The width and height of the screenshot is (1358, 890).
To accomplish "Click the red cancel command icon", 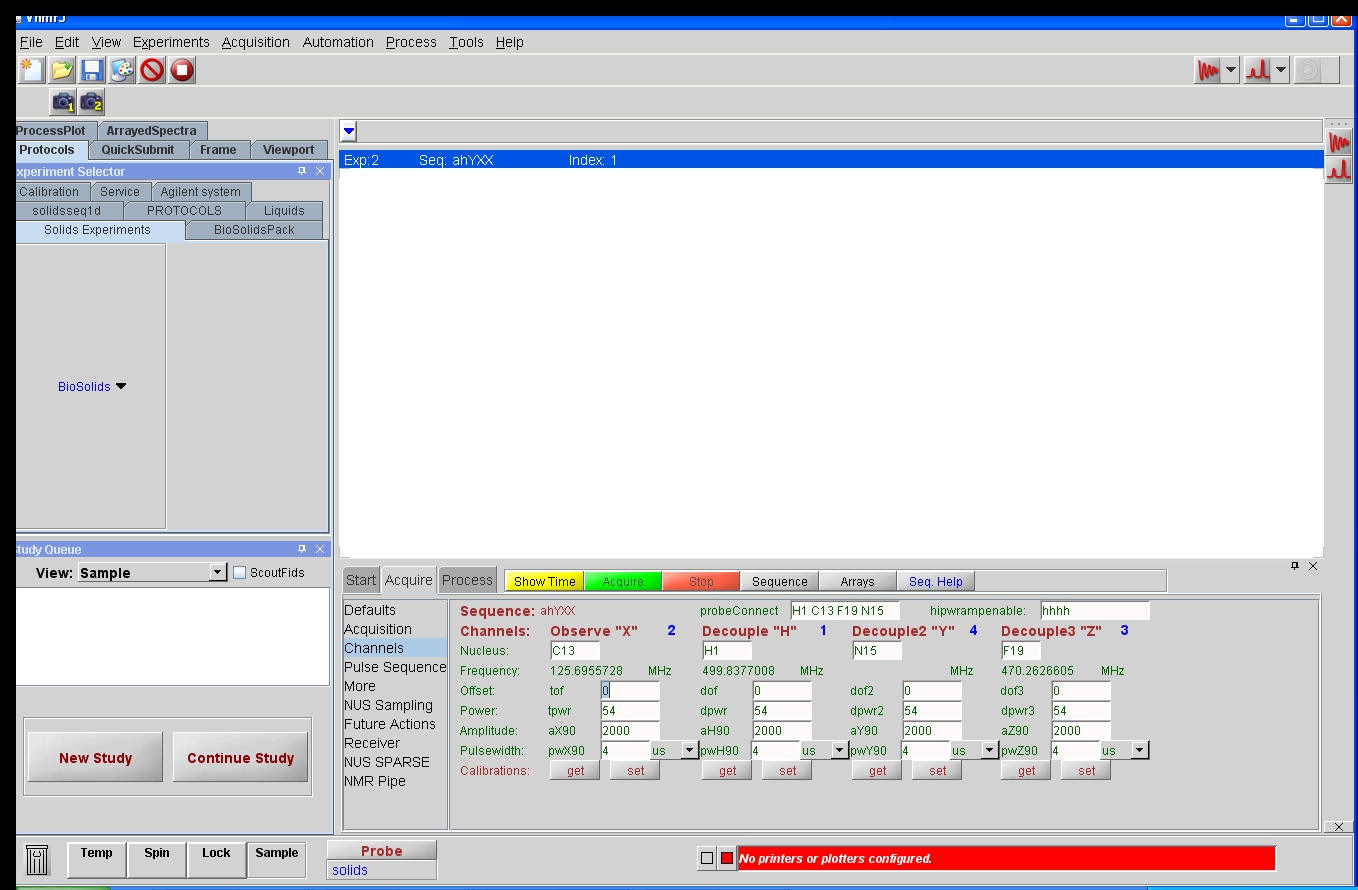I will pyautogui.click(x=152, y=70).
